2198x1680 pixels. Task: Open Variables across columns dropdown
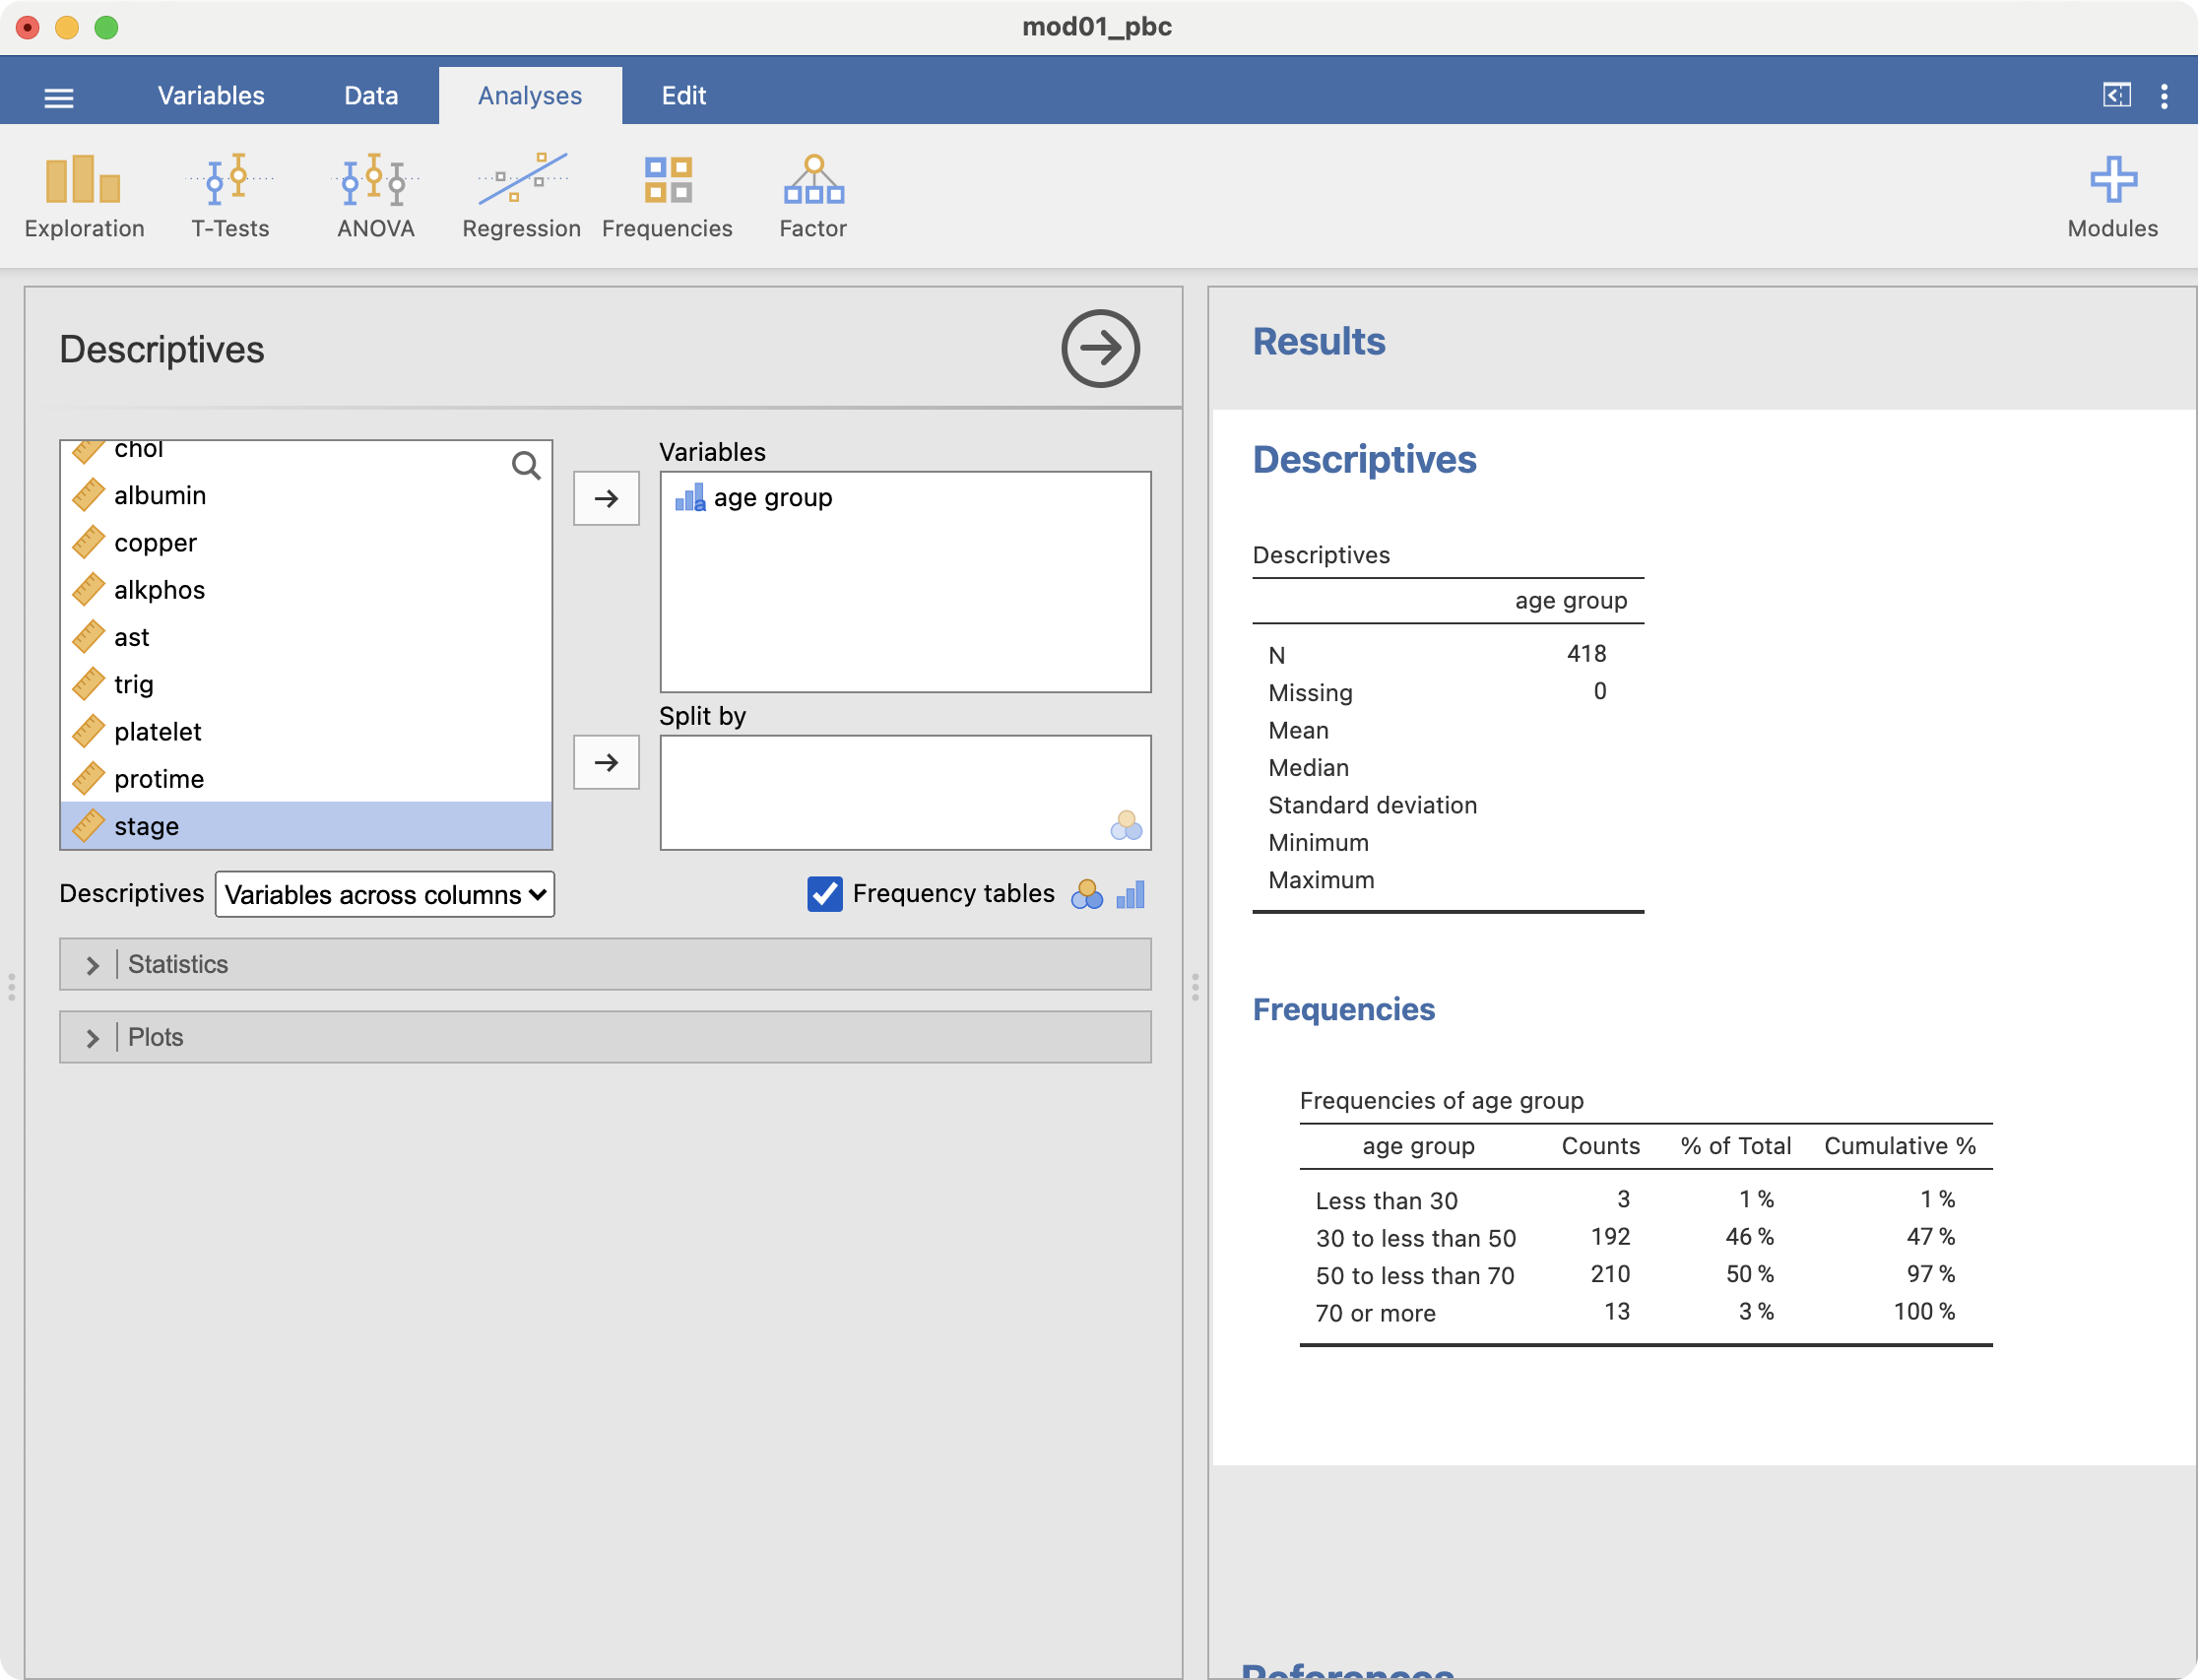point(385,895)
